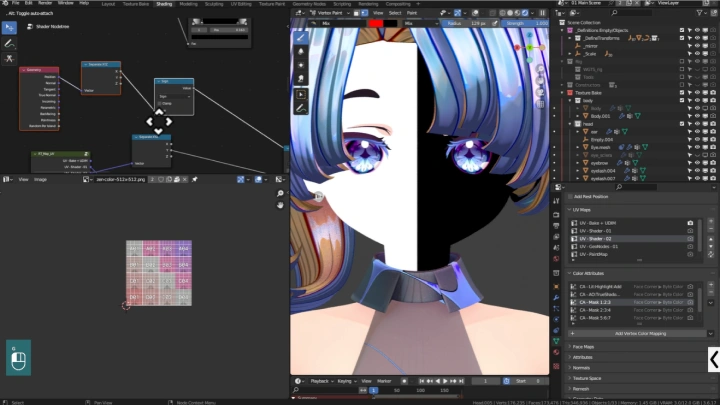
Task: Expand the Face Maps panel
Action: pos(582,347)
